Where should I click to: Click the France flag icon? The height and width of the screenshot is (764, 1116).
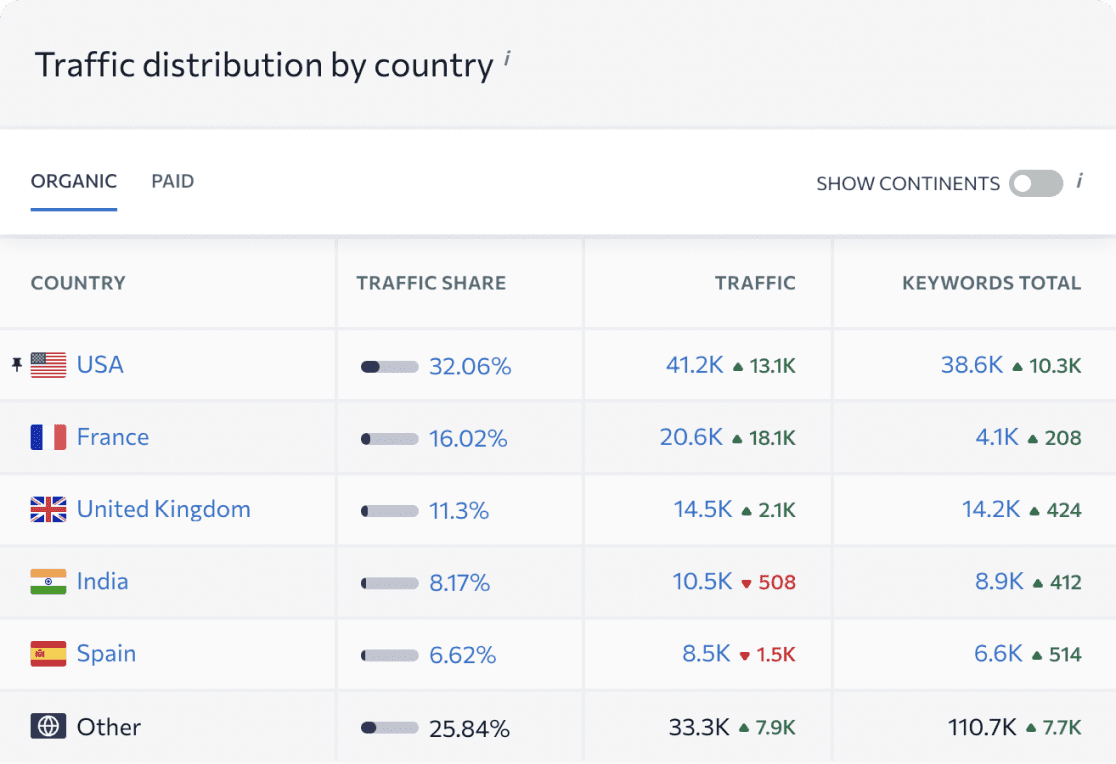pos(48,437)
